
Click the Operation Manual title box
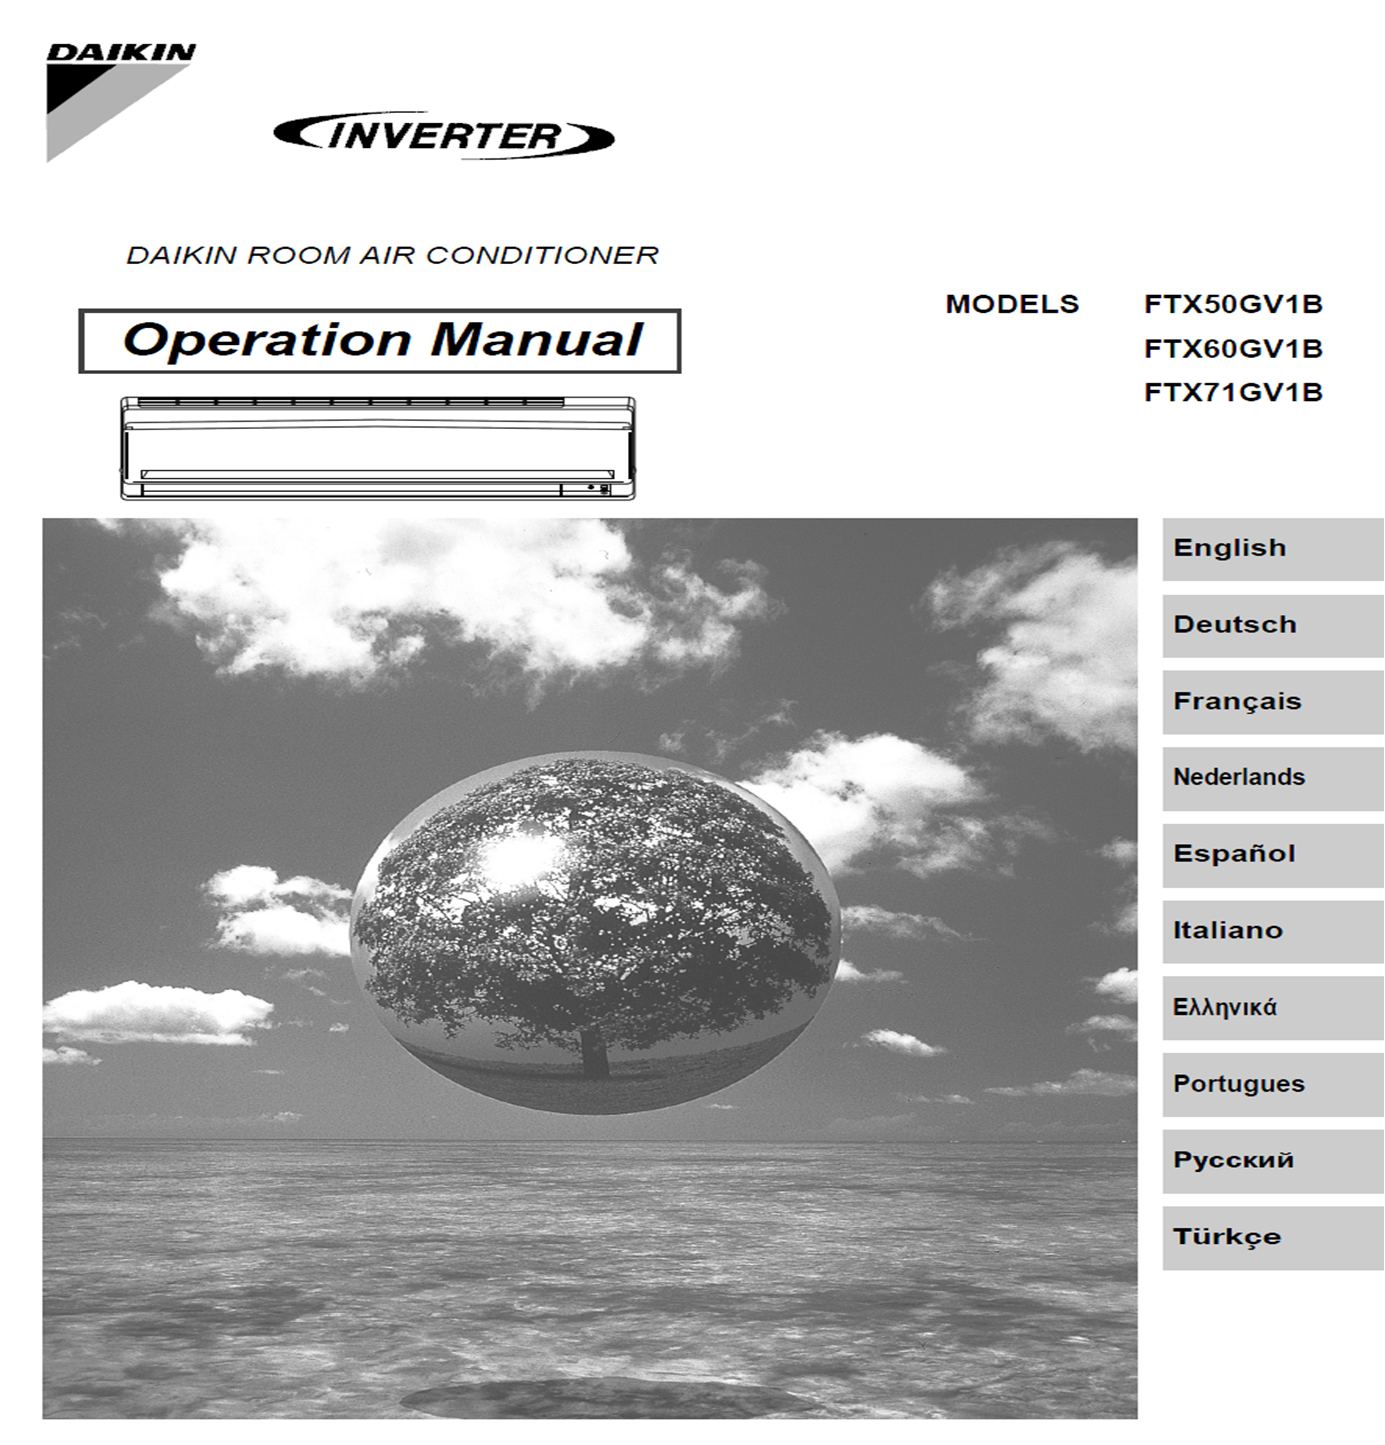pos(380,341)
